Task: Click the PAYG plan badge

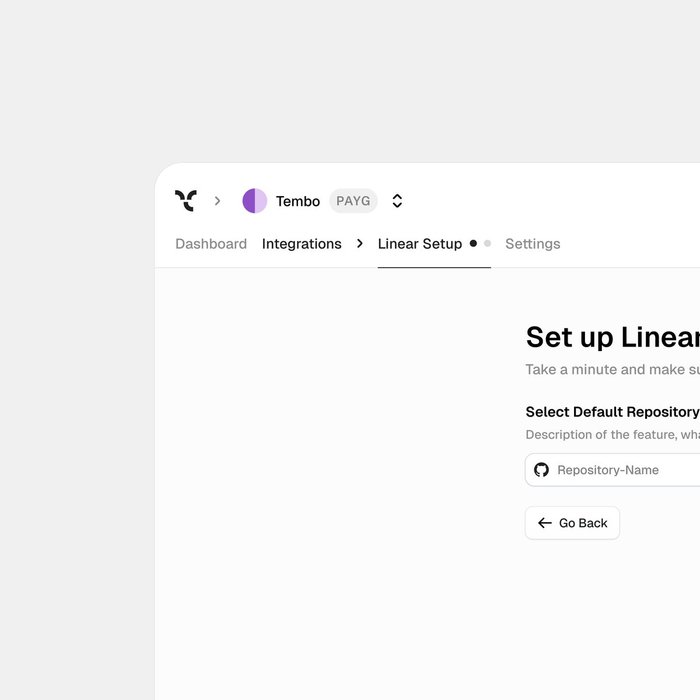Action: (353, 200)
